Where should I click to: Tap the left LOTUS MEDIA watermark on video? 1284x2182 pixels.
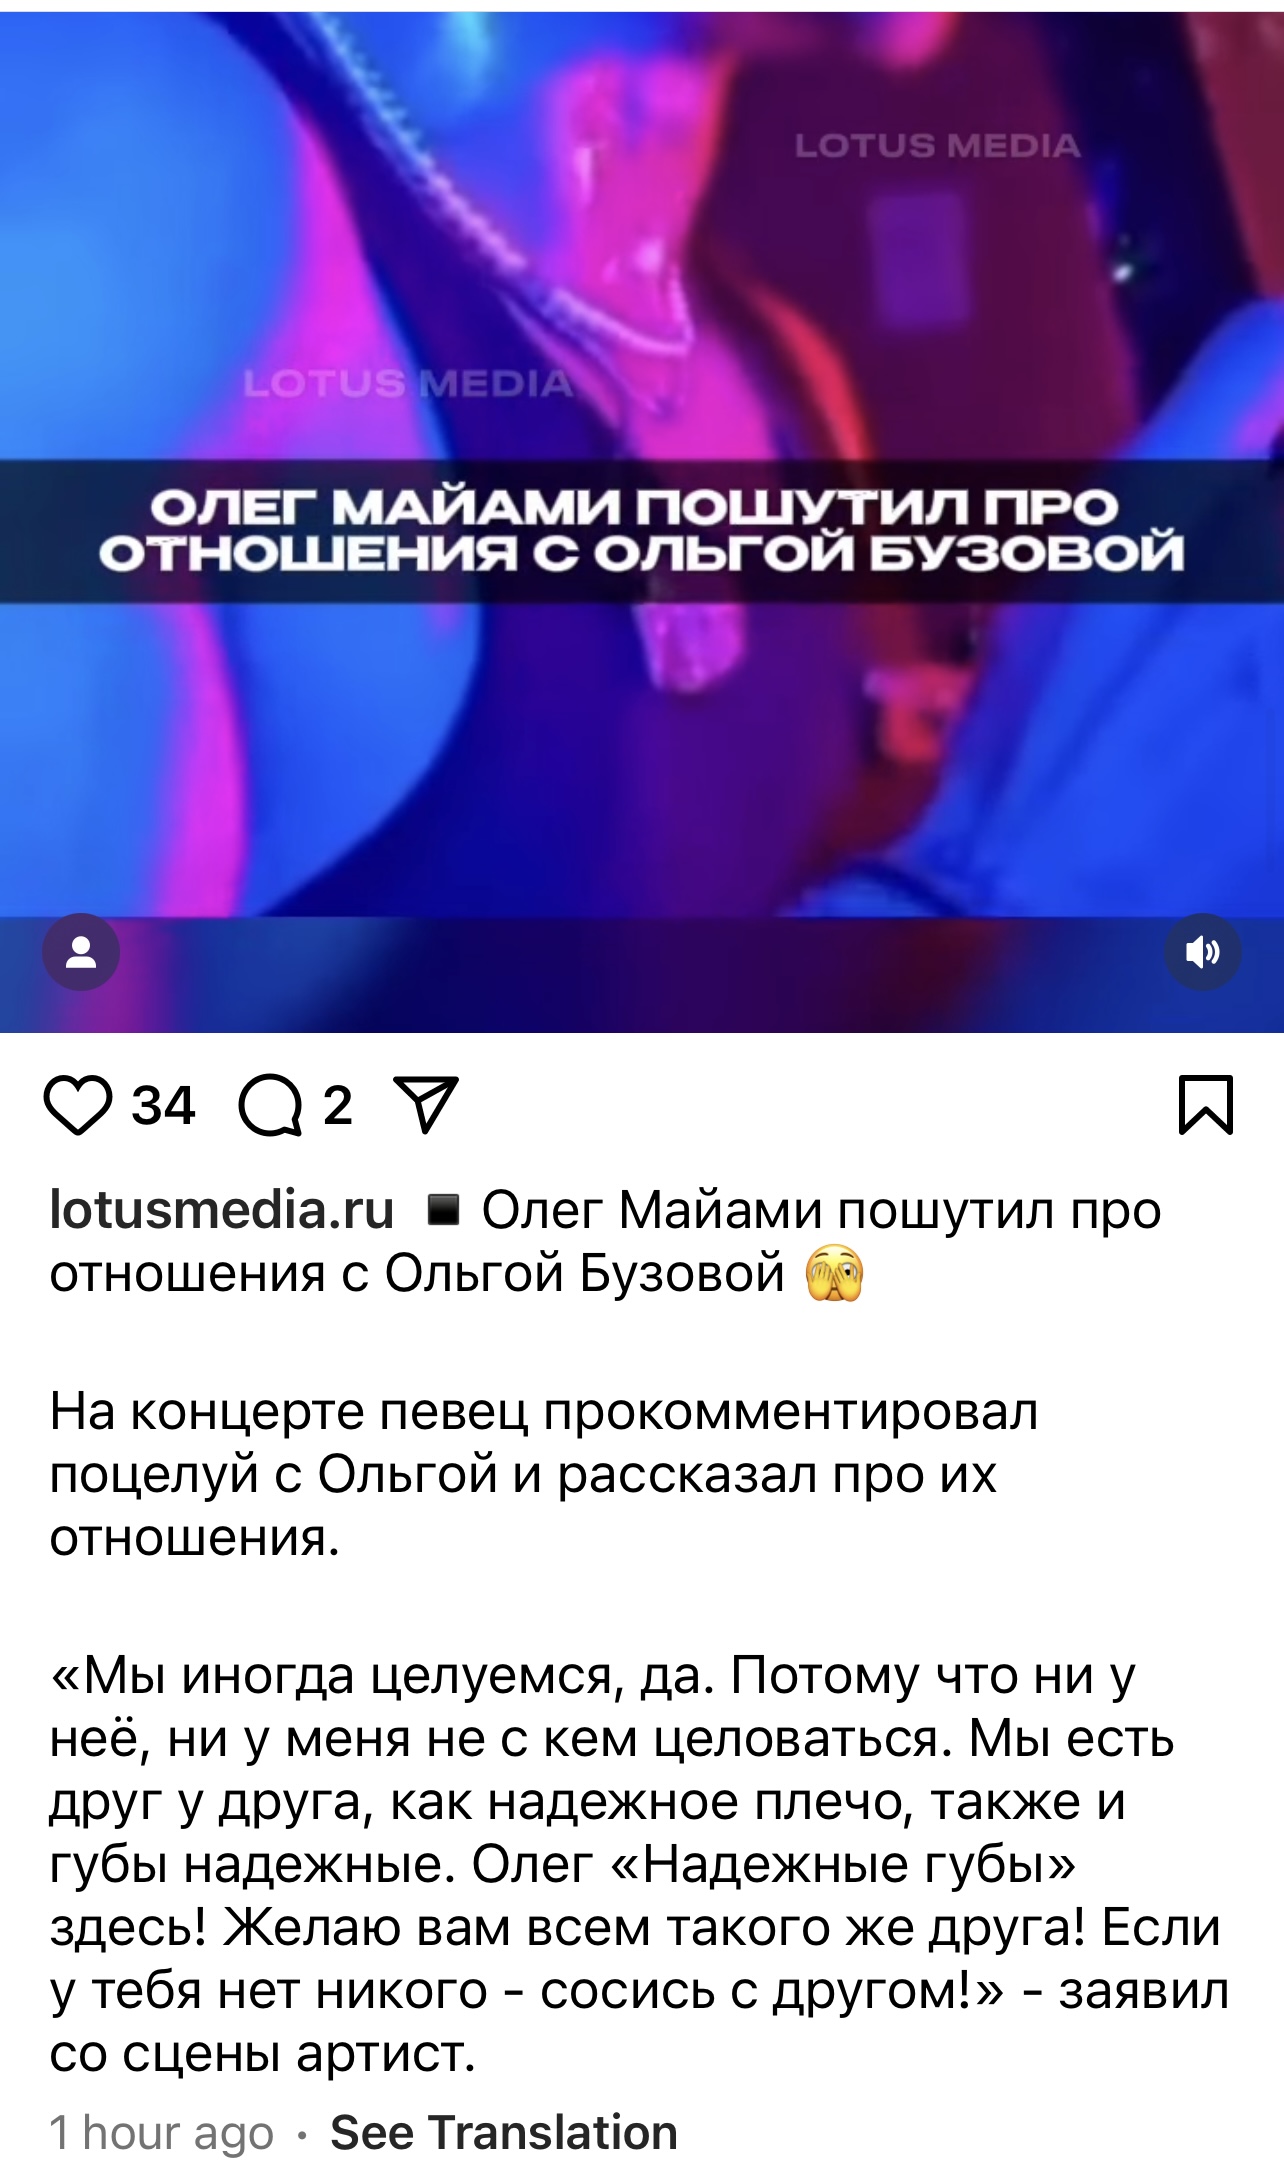(408, 383)
